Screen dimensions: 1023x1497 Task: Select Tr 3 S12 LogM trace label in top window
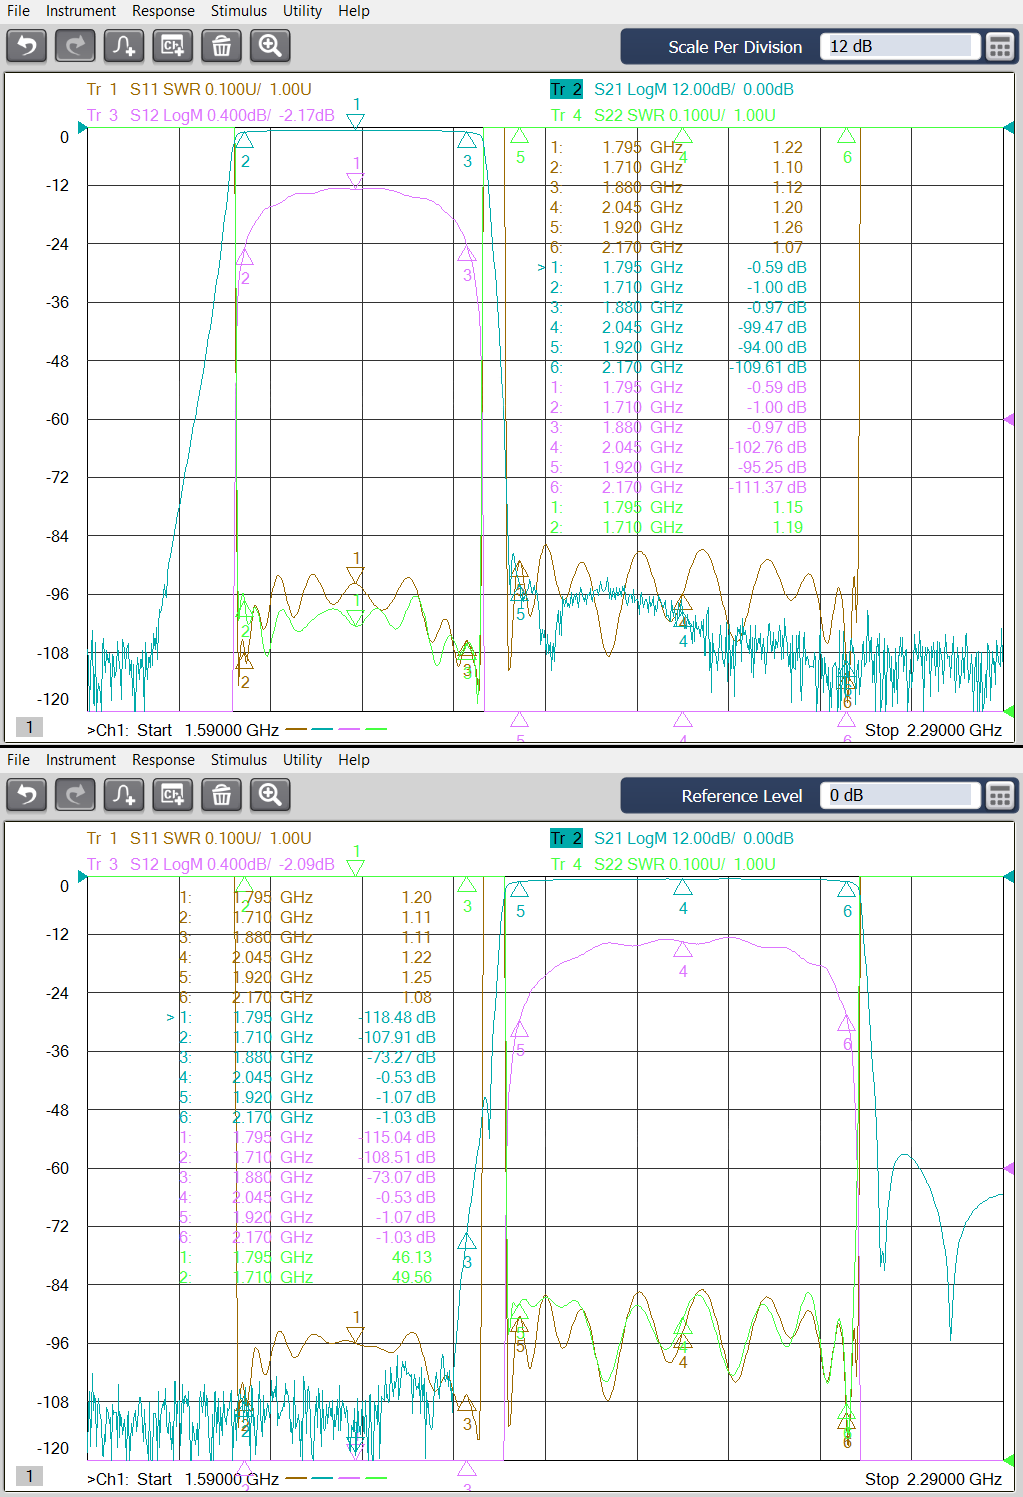click(x=210, y=115)
